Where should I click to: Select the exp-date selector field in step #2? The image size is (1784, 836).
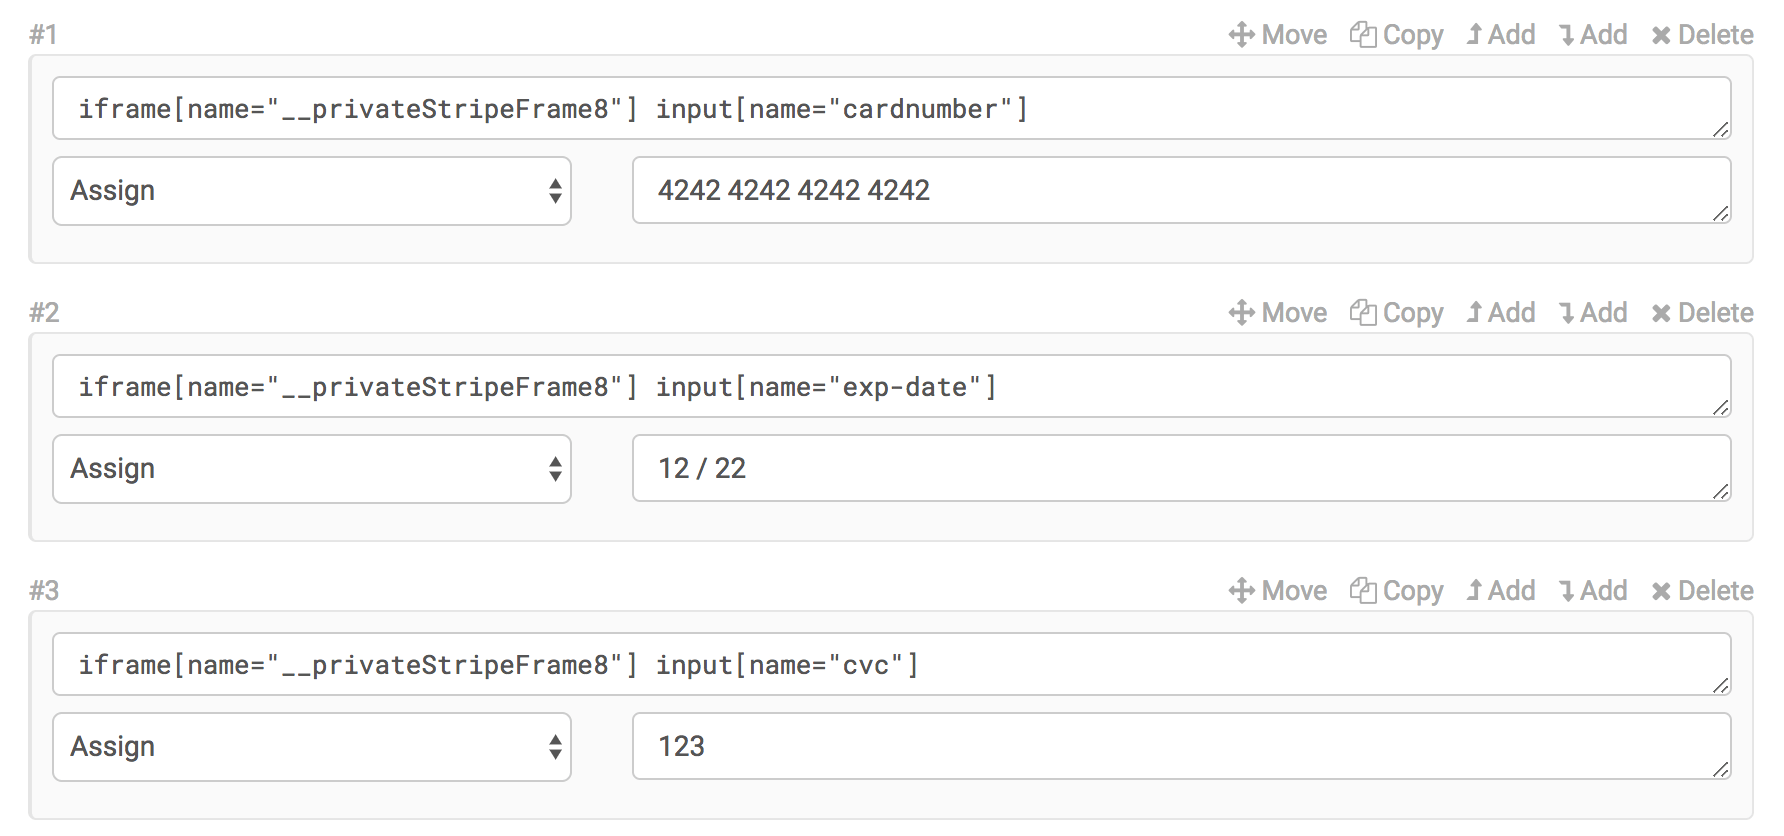point(890,386)
